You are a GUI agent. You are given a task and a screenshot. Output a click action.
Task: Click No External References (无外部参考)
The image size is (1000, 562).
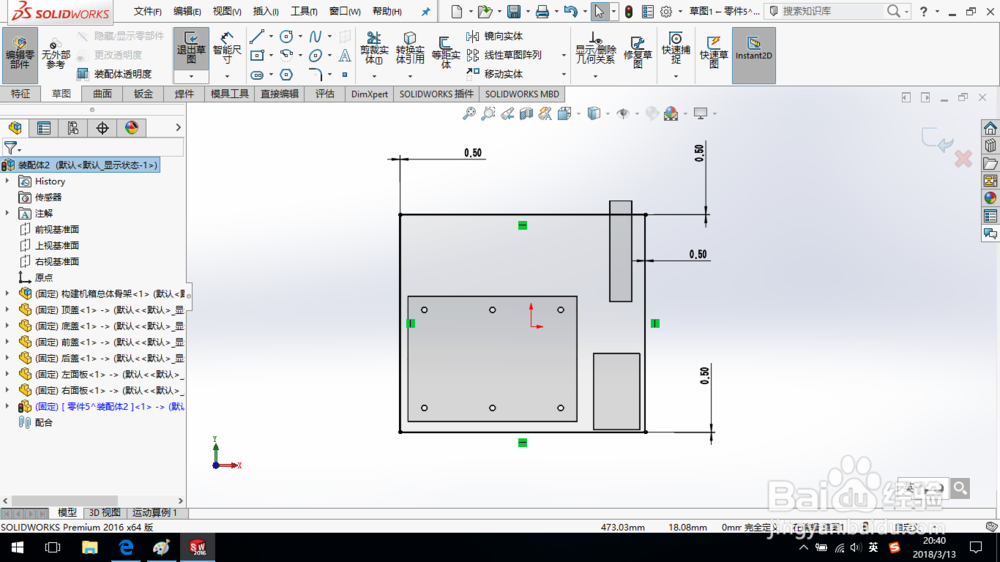click(55, 55)
